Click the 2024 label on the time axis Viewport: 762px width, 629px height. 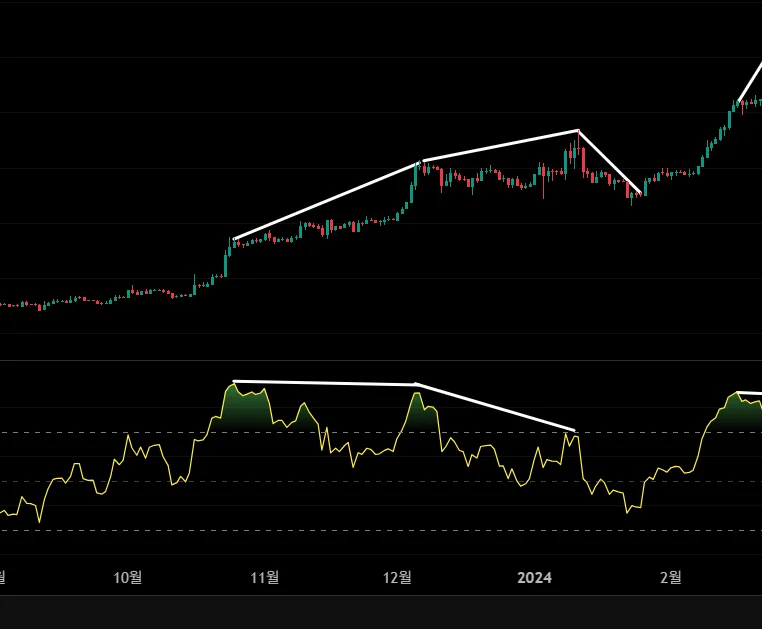tap(534, 577)
